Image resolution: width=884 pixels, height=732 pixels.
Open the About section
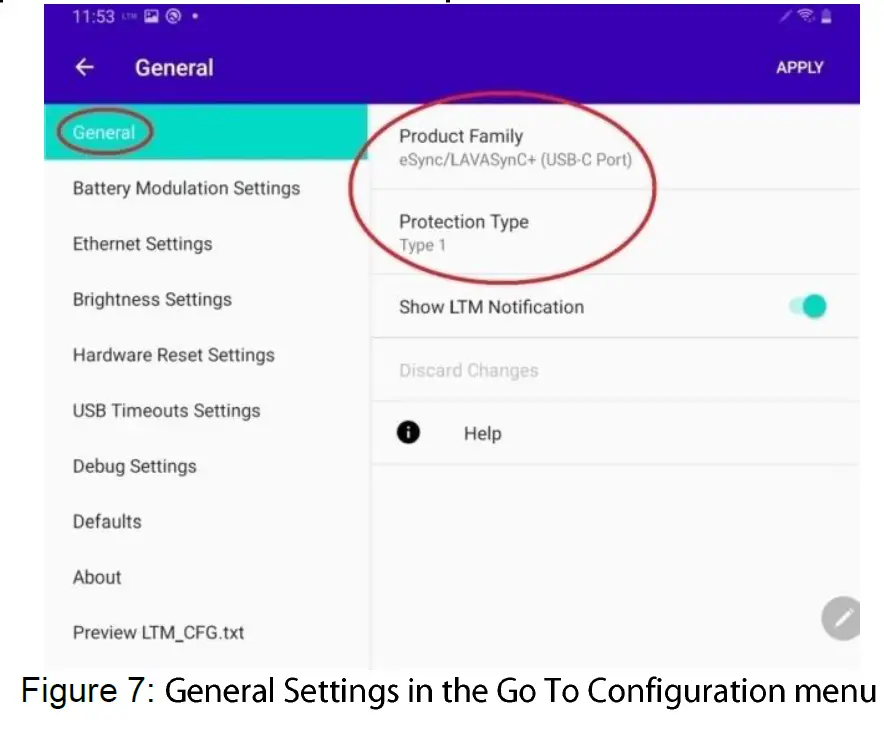pos(97,577)
